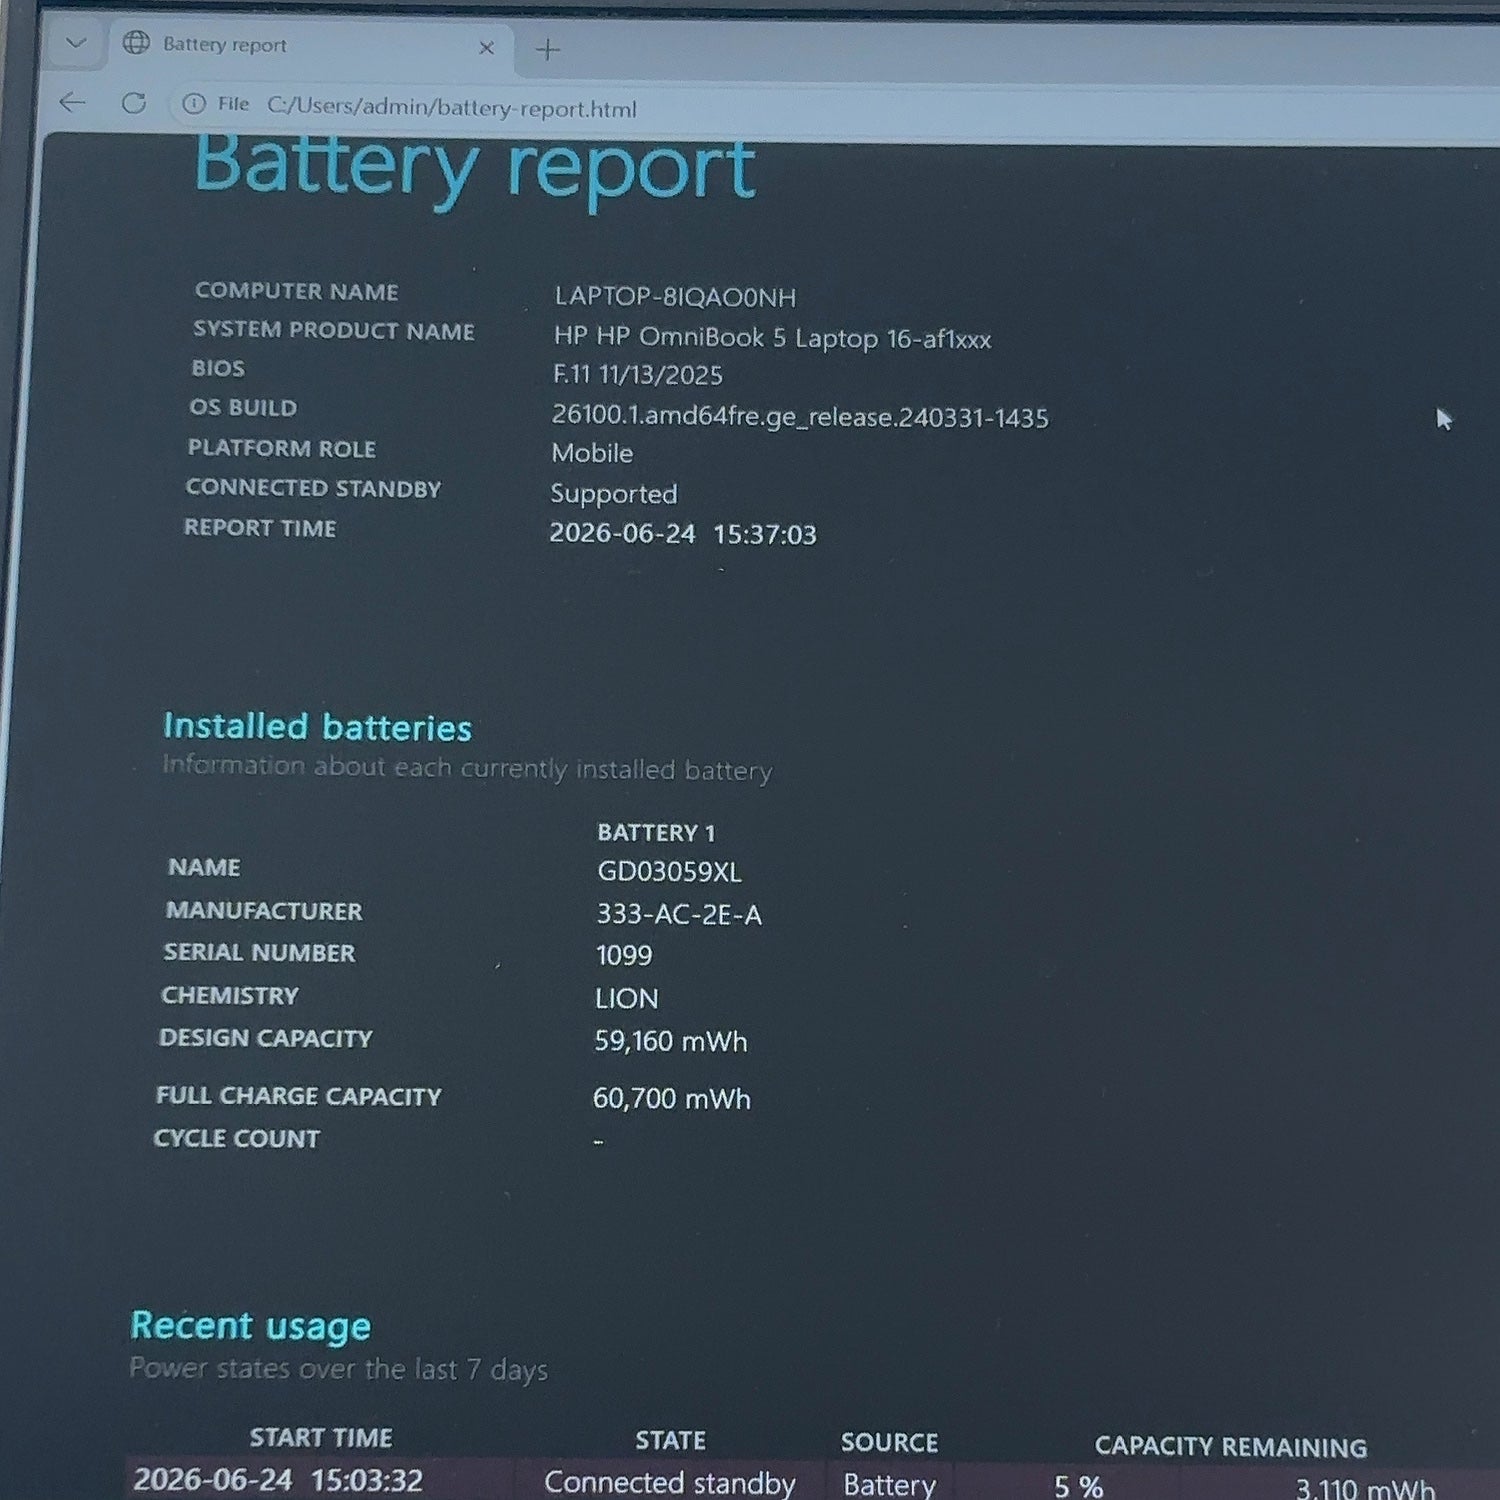Image resolution: width=1500 pixels, height=1500 pixels.
Task: Click serial number 1099
Action: pos(624,955)
